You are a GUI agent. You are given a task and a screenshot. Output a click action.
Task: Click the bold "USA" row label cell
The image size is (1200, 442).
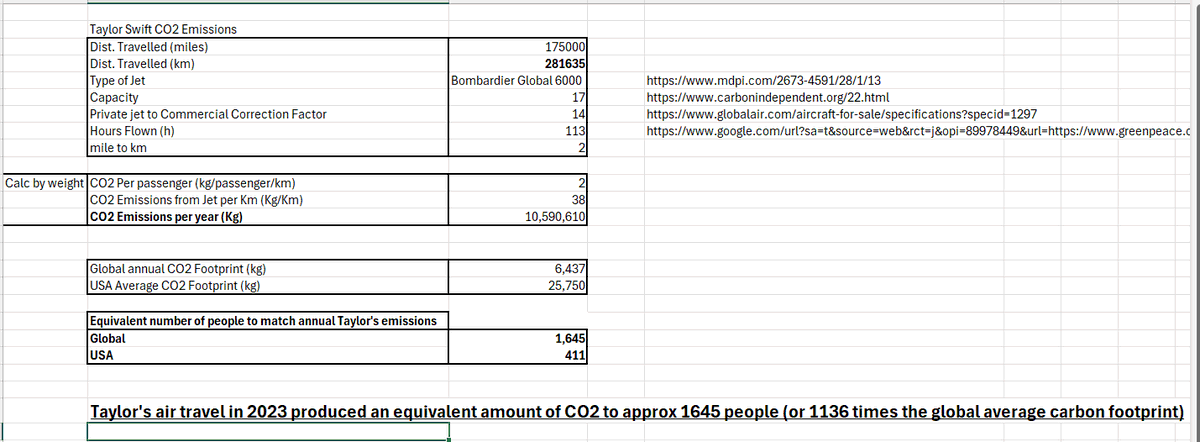pos(268,354)
